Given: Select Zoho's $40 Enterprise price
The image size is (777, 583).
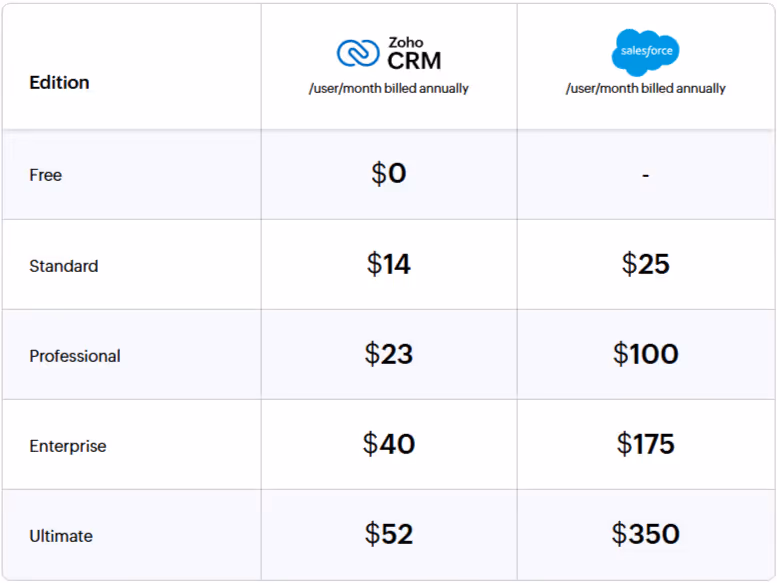Looking at the screenshot, I should [x=389, y=444].
